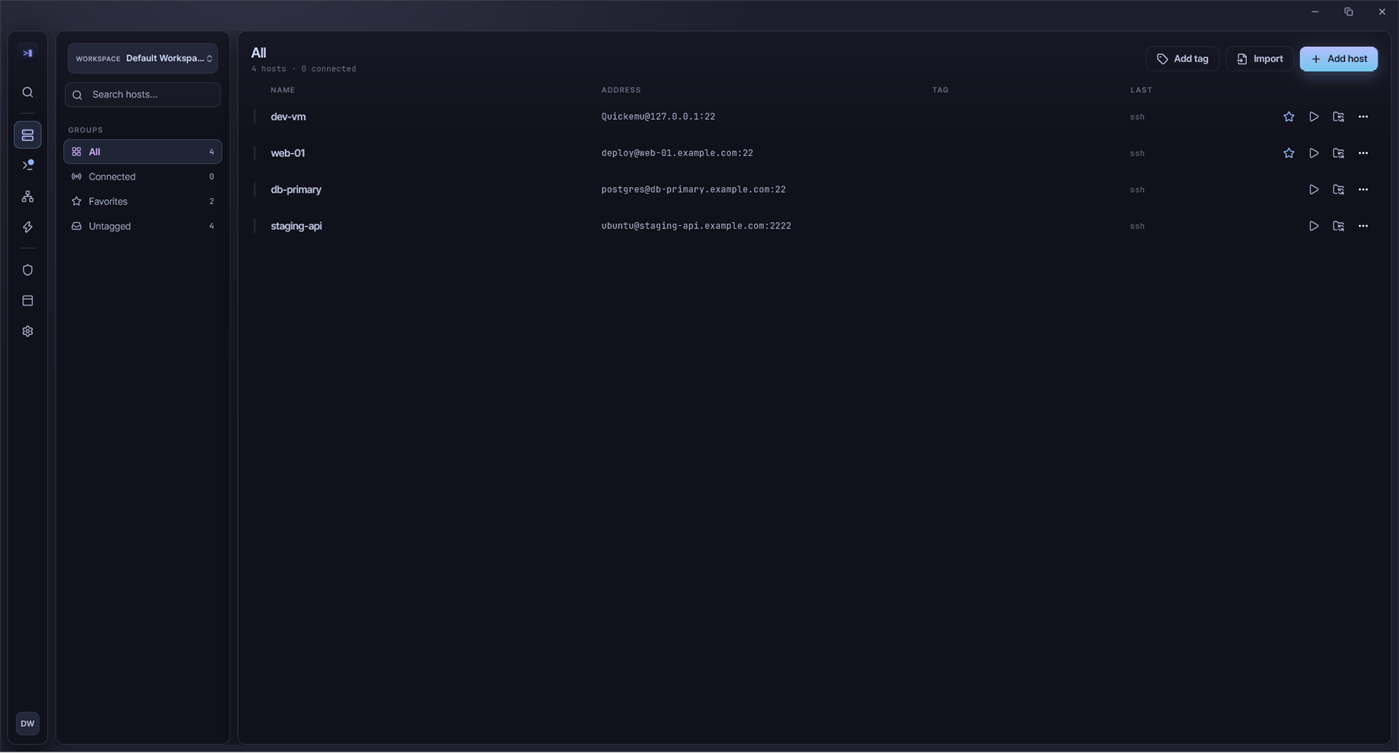Toggle favorite star on dev-vm
This screenshot has height=753, width=1399.
(1288, 117)
